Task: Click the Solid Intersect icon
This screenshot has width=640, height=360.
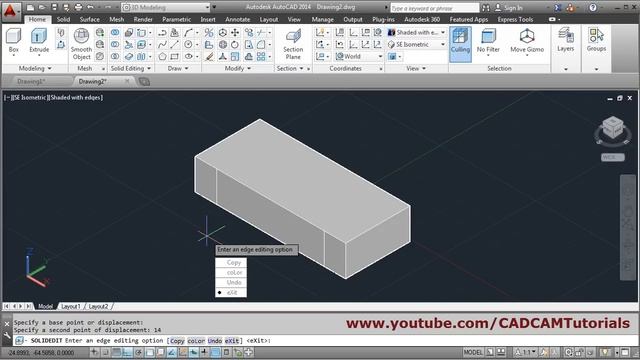Action: click(x=115, y=56)
